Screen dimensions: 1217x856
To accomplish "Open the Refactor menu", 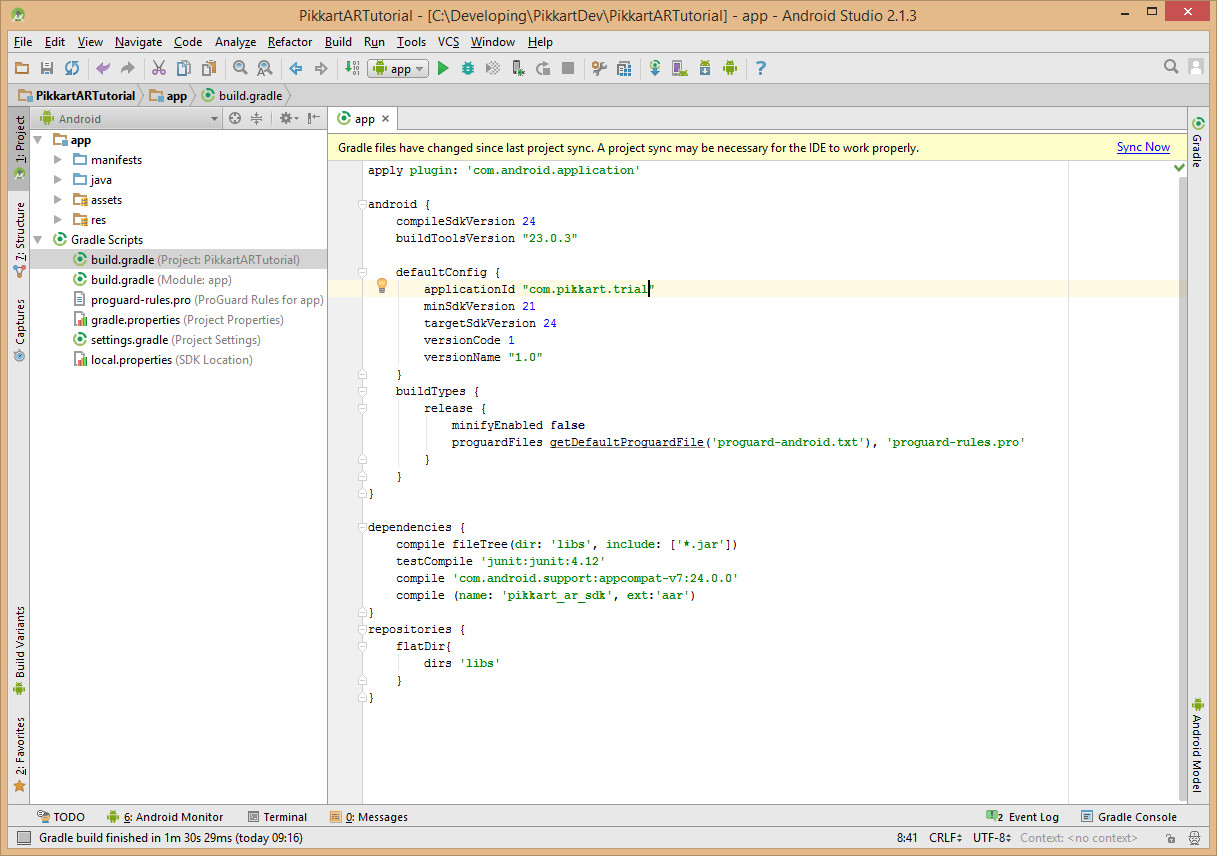I will [290, 42].
